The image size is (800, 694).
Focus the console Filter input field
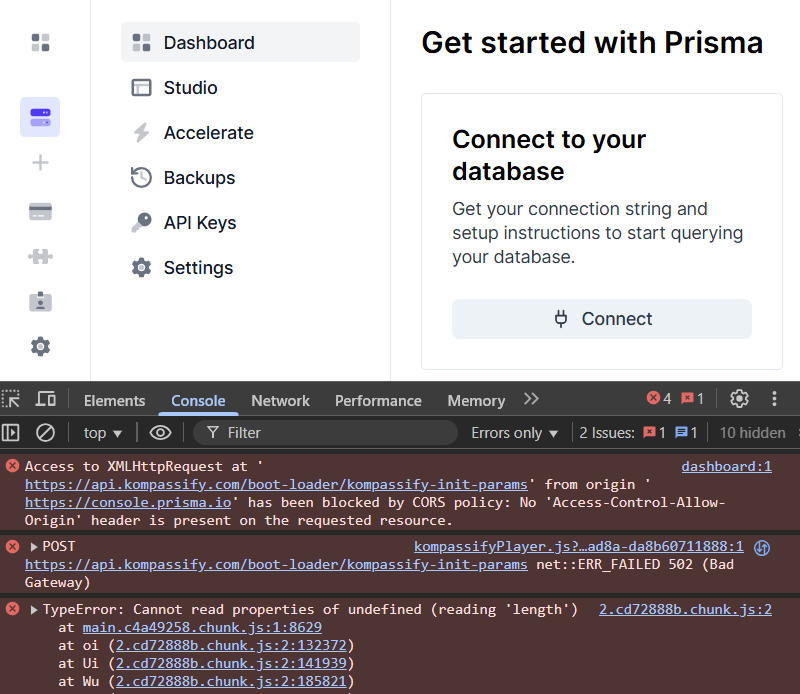coord(325,433)
